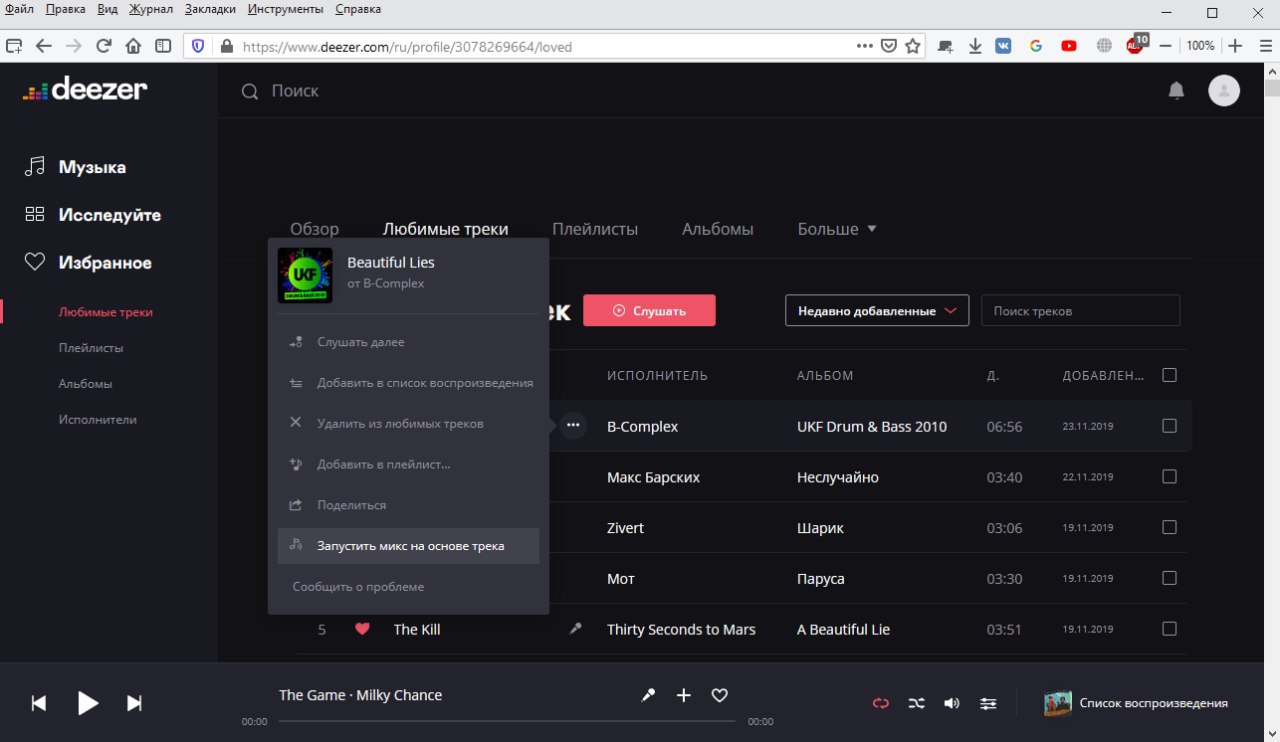
Task: Check the Макс Барских track checkbox
Action: pos(1169,477)
